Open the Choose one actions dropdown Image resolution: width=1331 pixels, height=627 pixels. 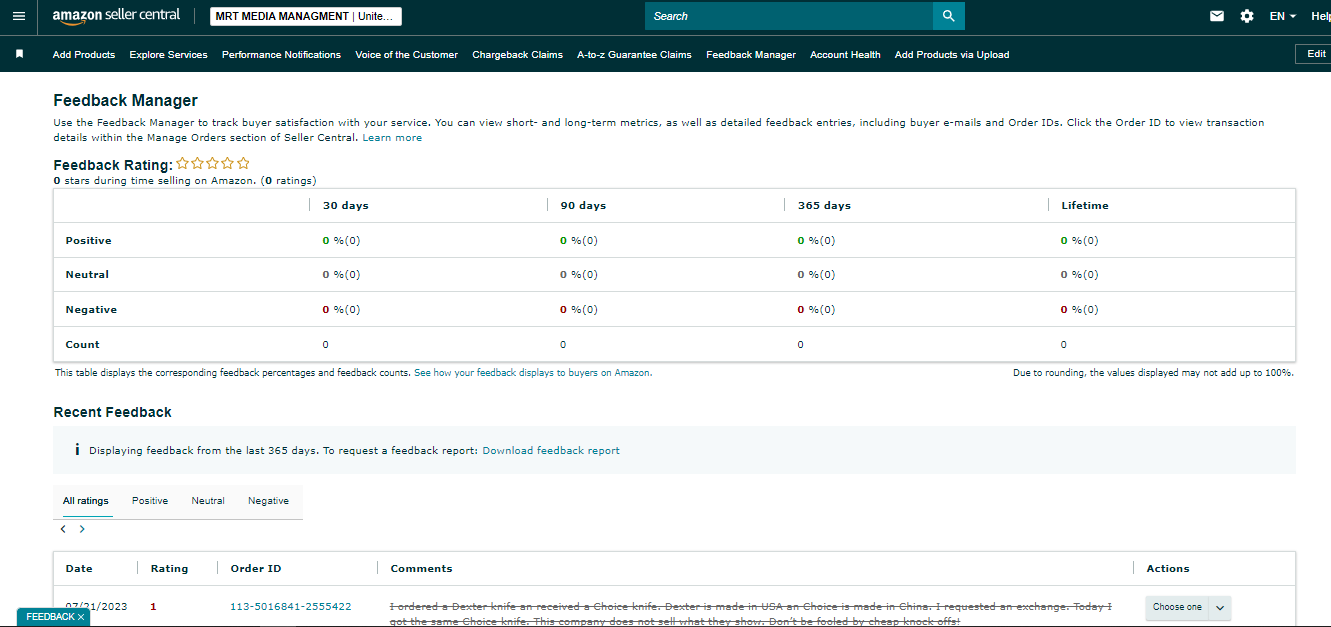[1188, 607]
